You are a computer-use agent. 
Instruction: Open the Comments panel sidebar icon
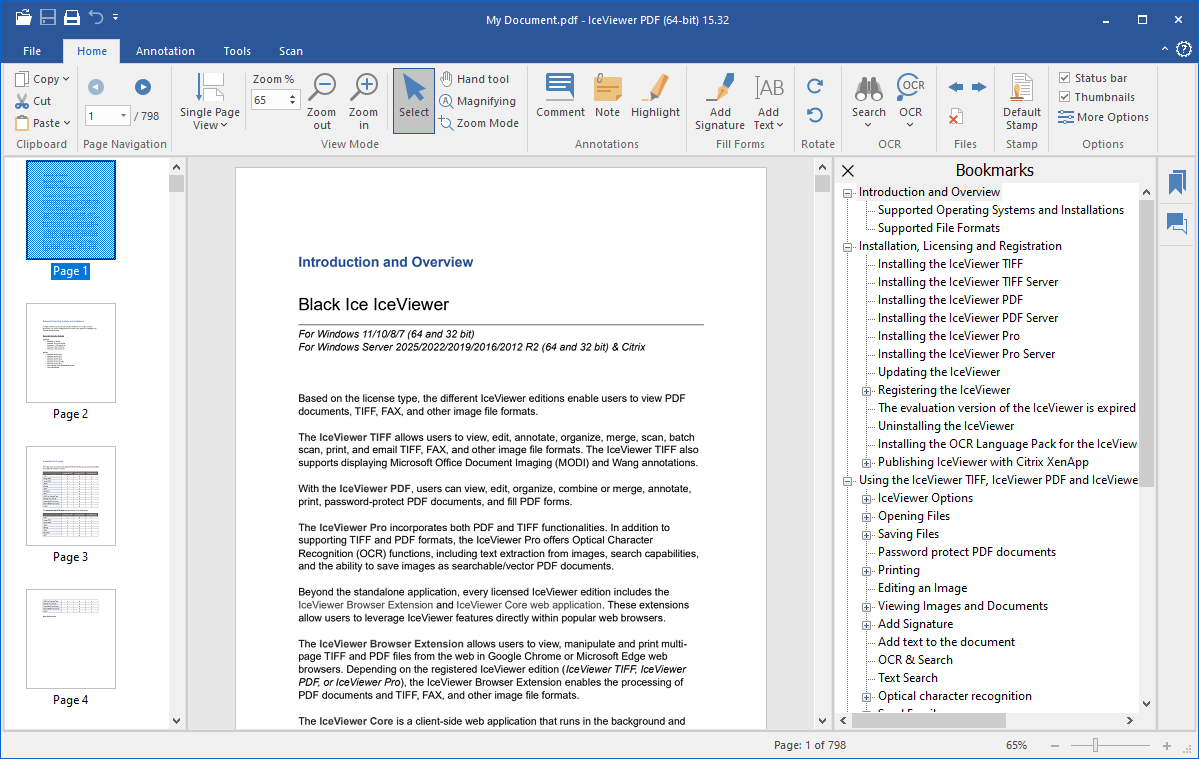pos(1177,223)
